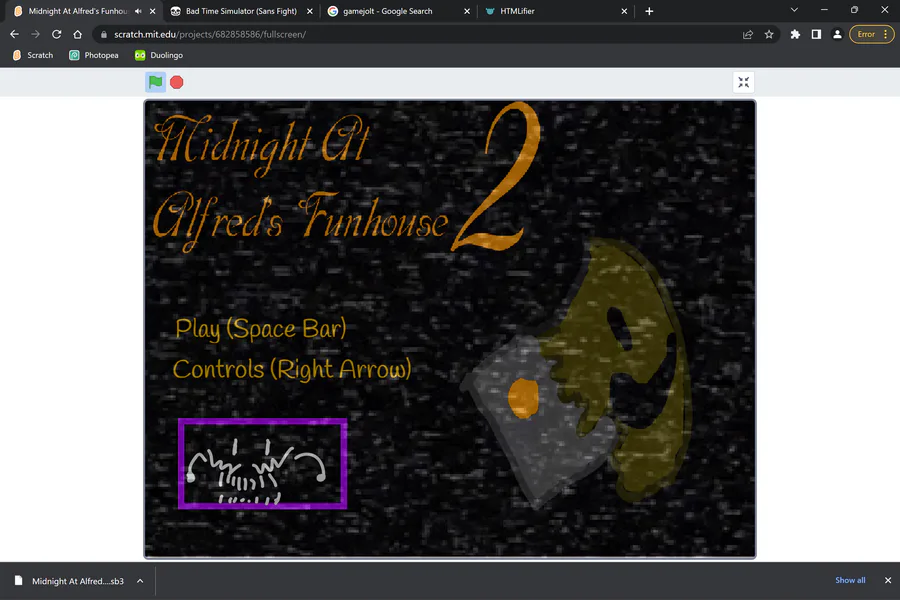Restore down the browser window
This screenshot has height=600, width=900.
click(x=854, y=10)
